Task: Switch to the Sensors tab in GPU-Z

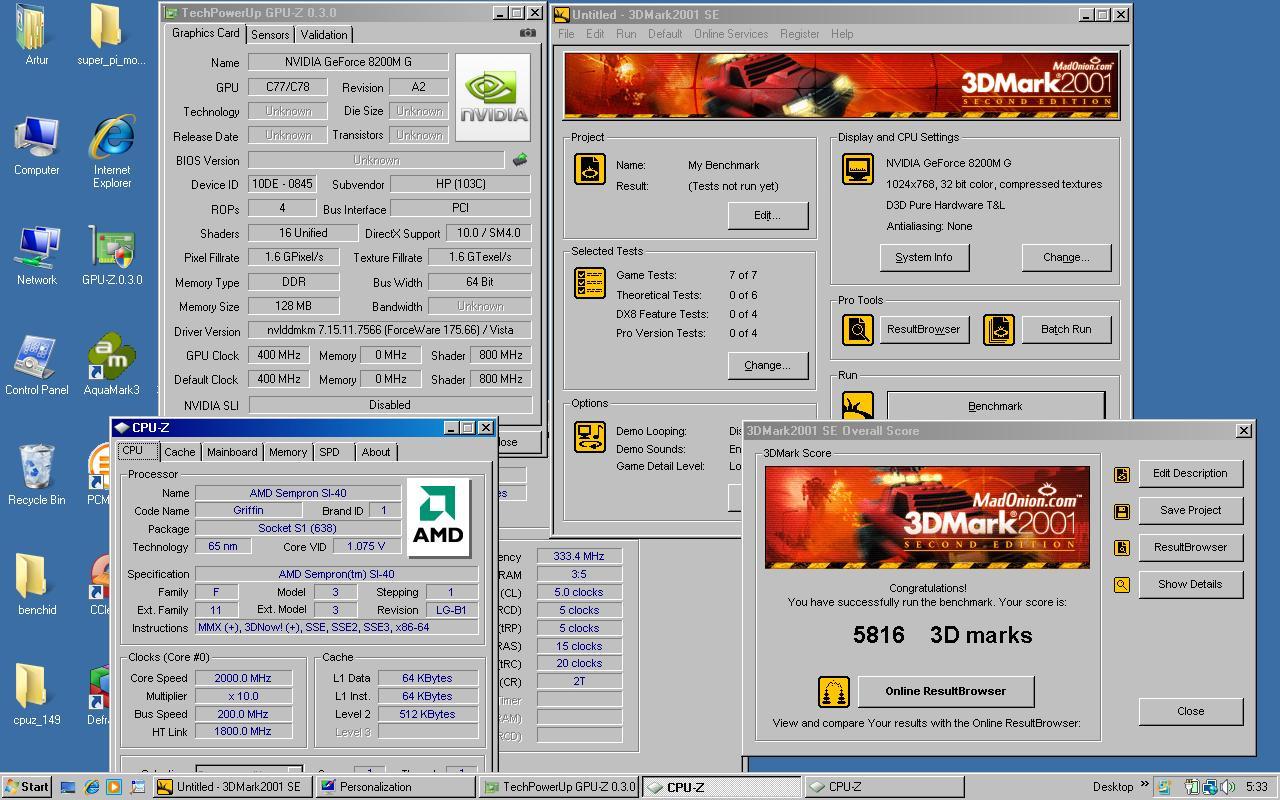Action: point(270,35)
